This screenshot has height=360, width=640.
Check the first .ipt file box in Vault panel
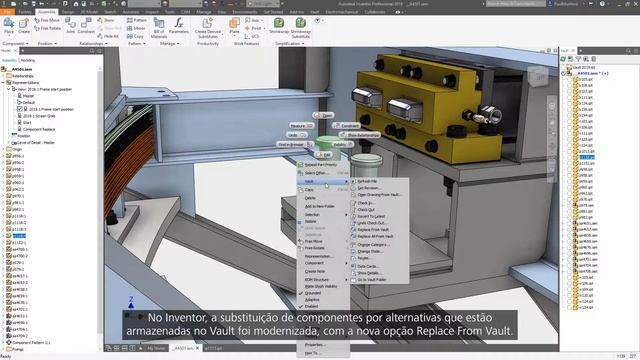[569, 79]
